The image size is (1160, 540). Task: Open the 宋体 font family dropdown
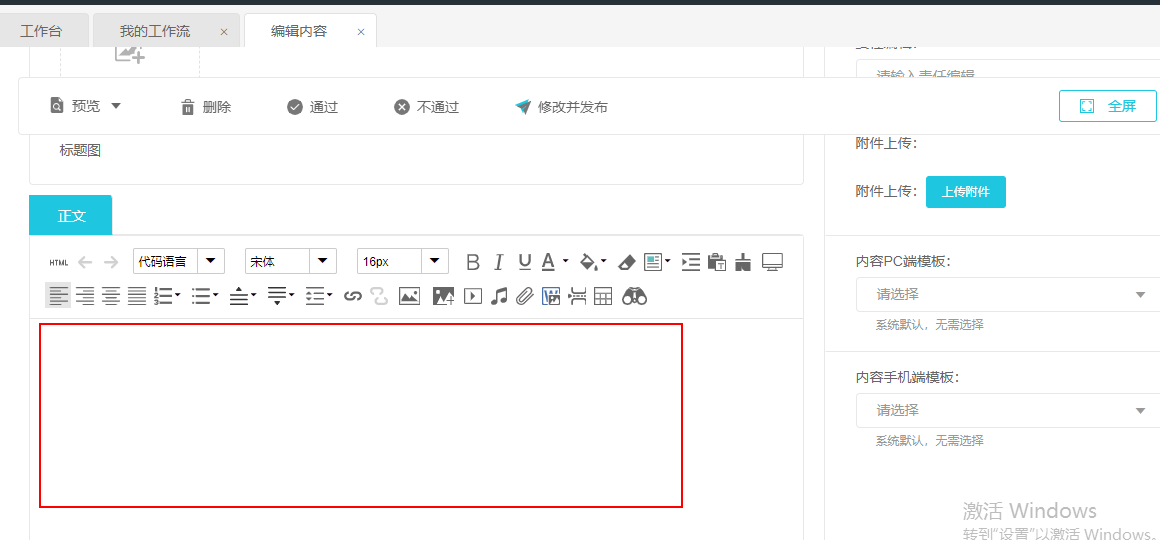[291, 261]
